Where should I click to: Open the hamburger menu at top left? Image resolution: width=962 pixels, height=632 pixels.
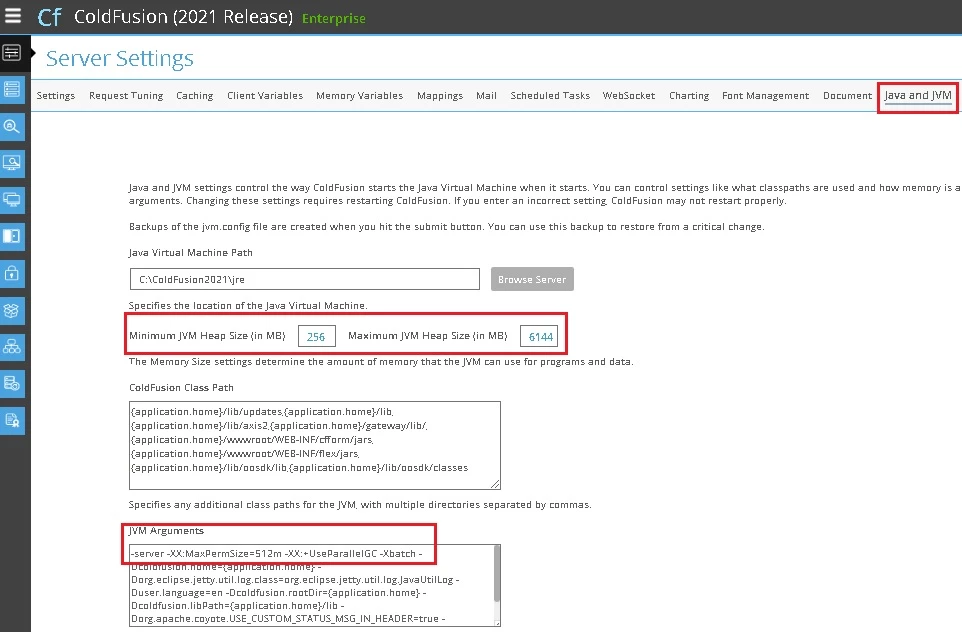tap(12, 16)
